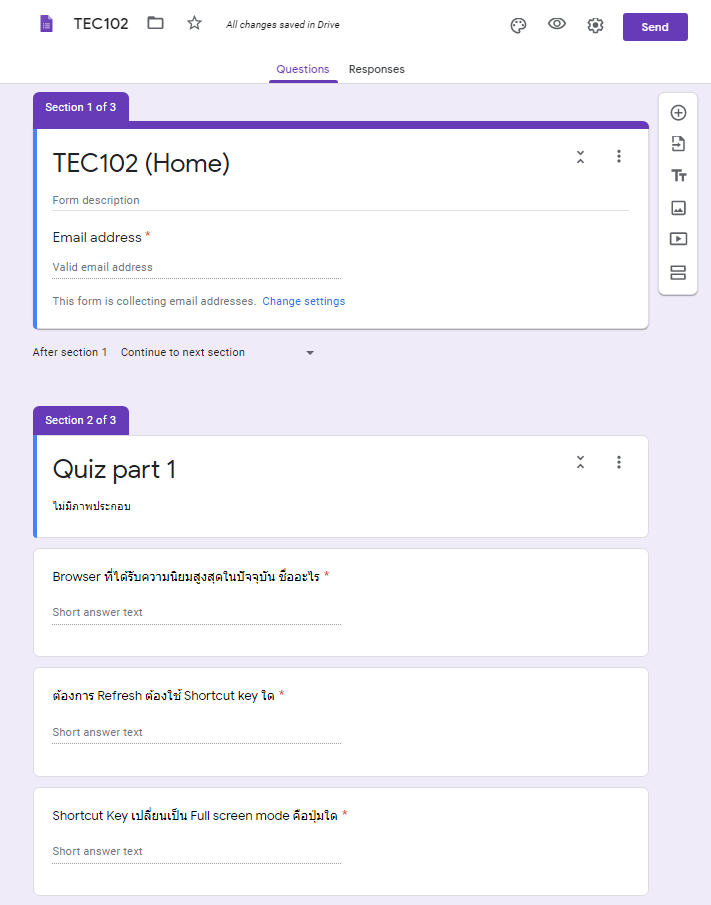Switch to the Responses tab
711x905 pixels.
376,70
